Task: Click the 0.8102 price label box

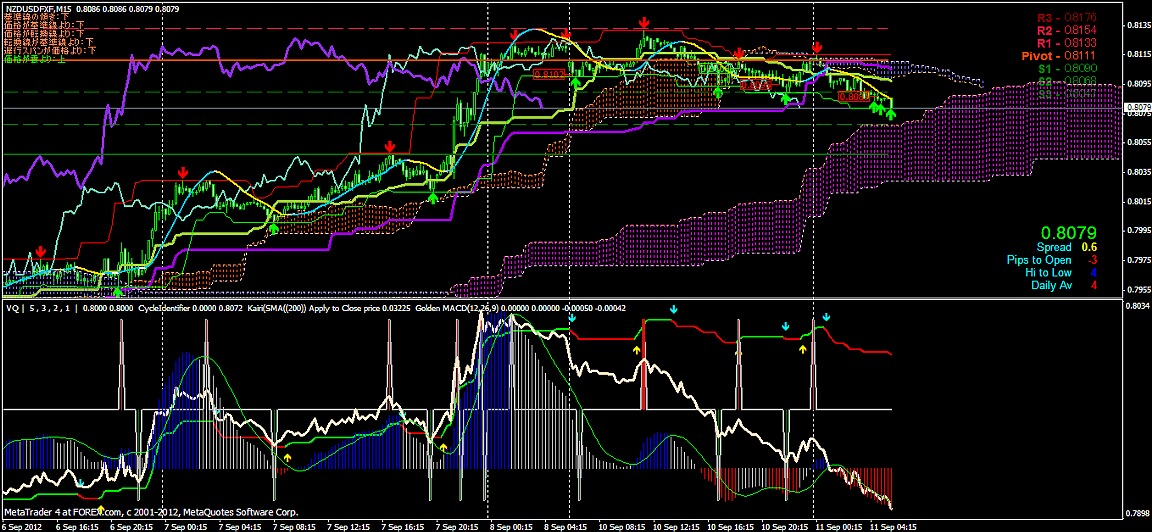Action: (549, 74)
